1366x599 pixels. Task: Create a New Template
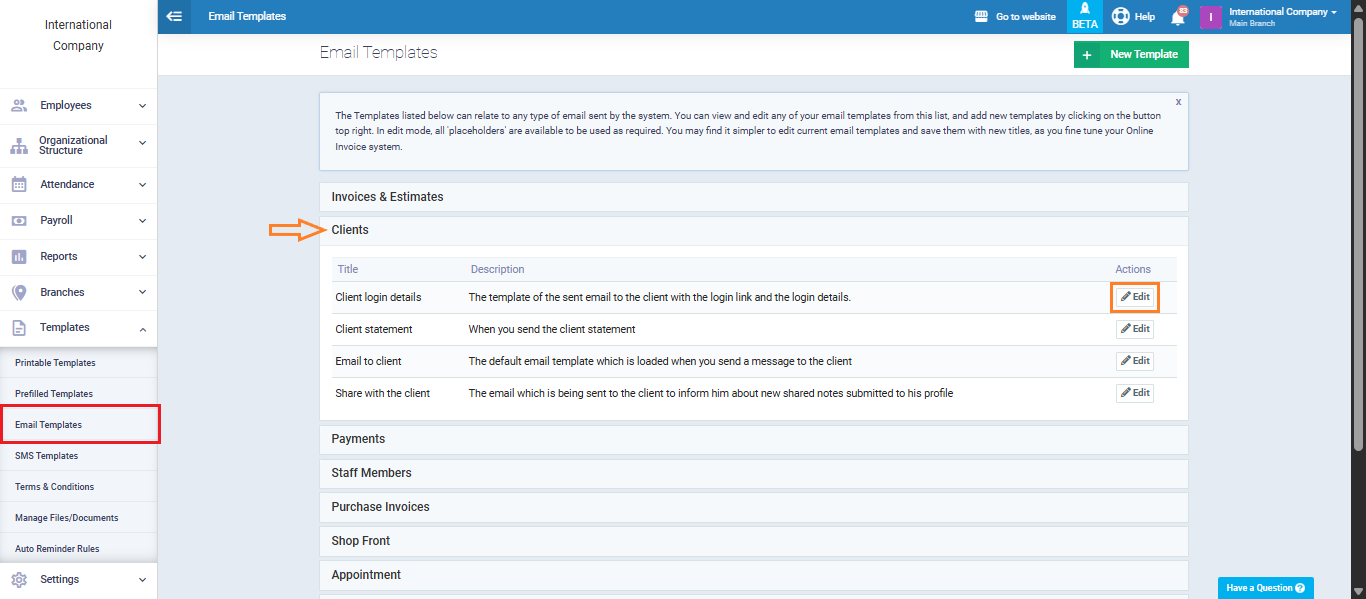(1131, 54)
